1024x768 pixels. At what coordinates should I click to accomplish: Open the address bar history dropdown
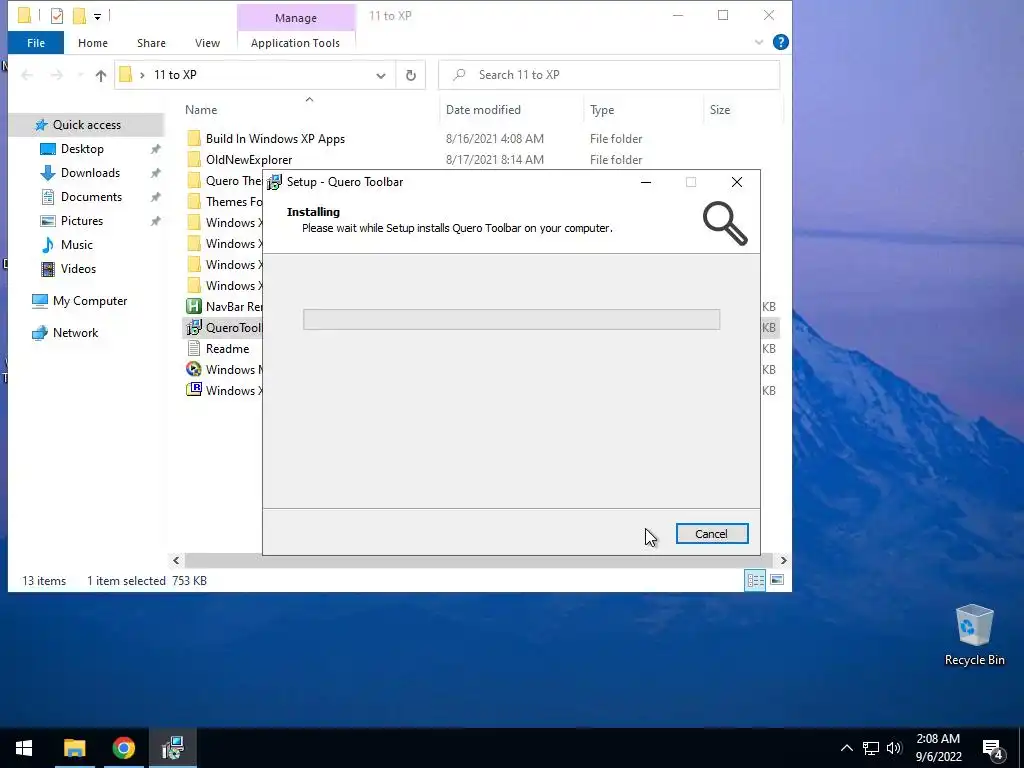pyautogui.click(x=381, y=75)
